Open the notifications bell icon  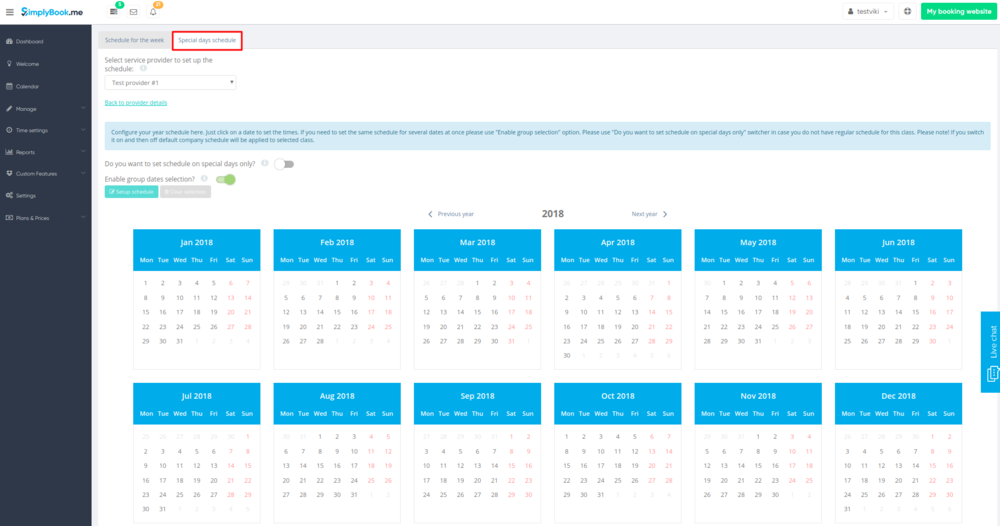point(153,12)
